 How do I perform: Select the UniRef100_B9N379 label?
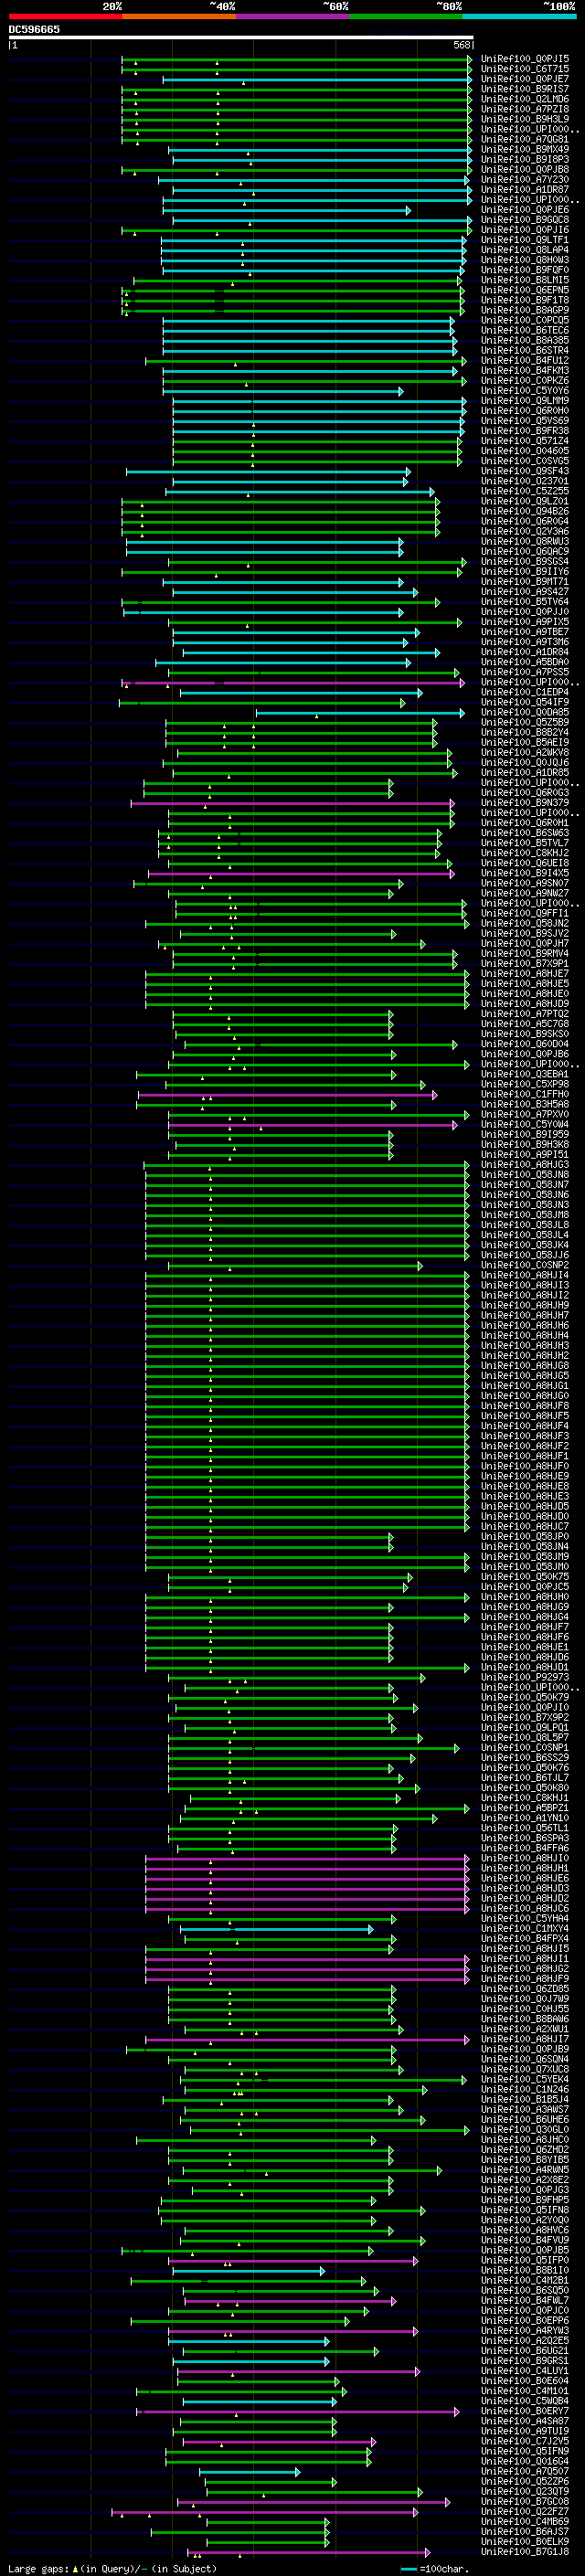(x=525, y=803)
